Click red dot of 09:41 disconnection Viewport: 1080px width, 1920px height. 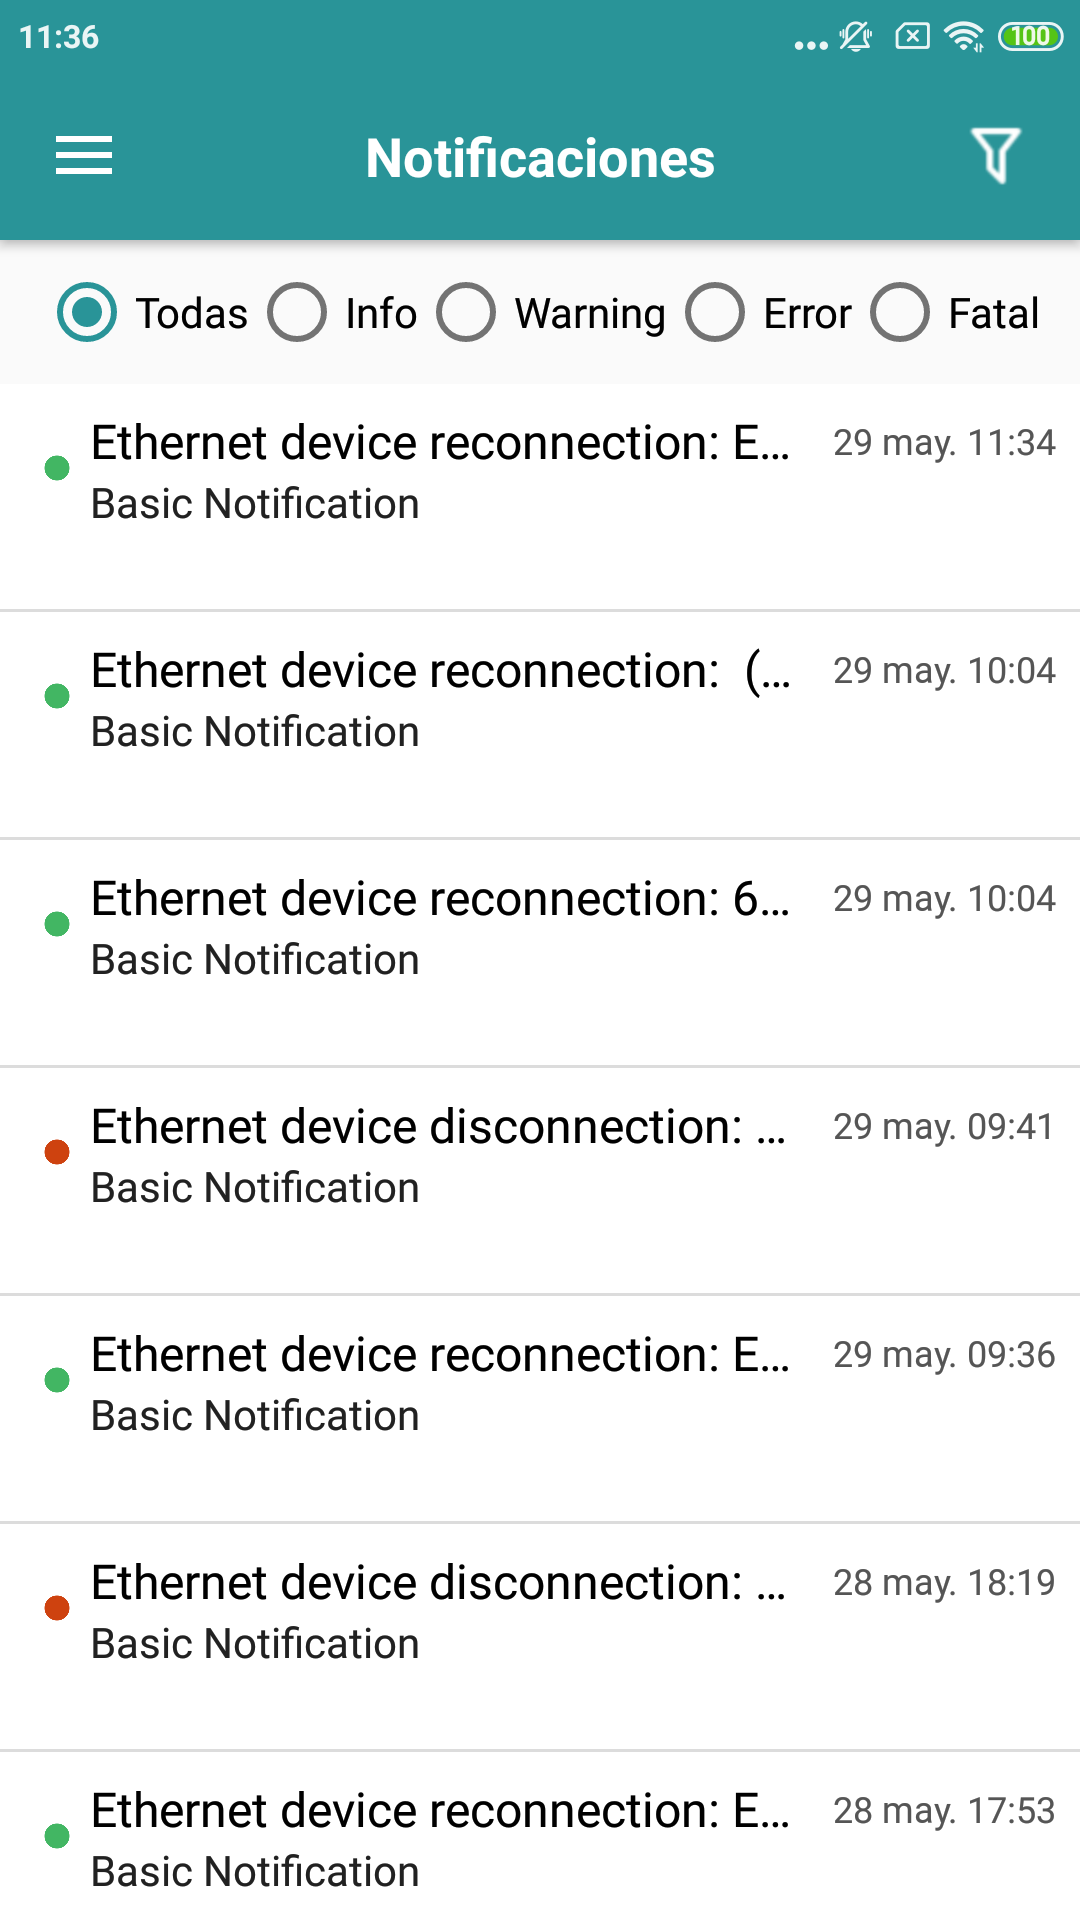tap(57, 1152)
